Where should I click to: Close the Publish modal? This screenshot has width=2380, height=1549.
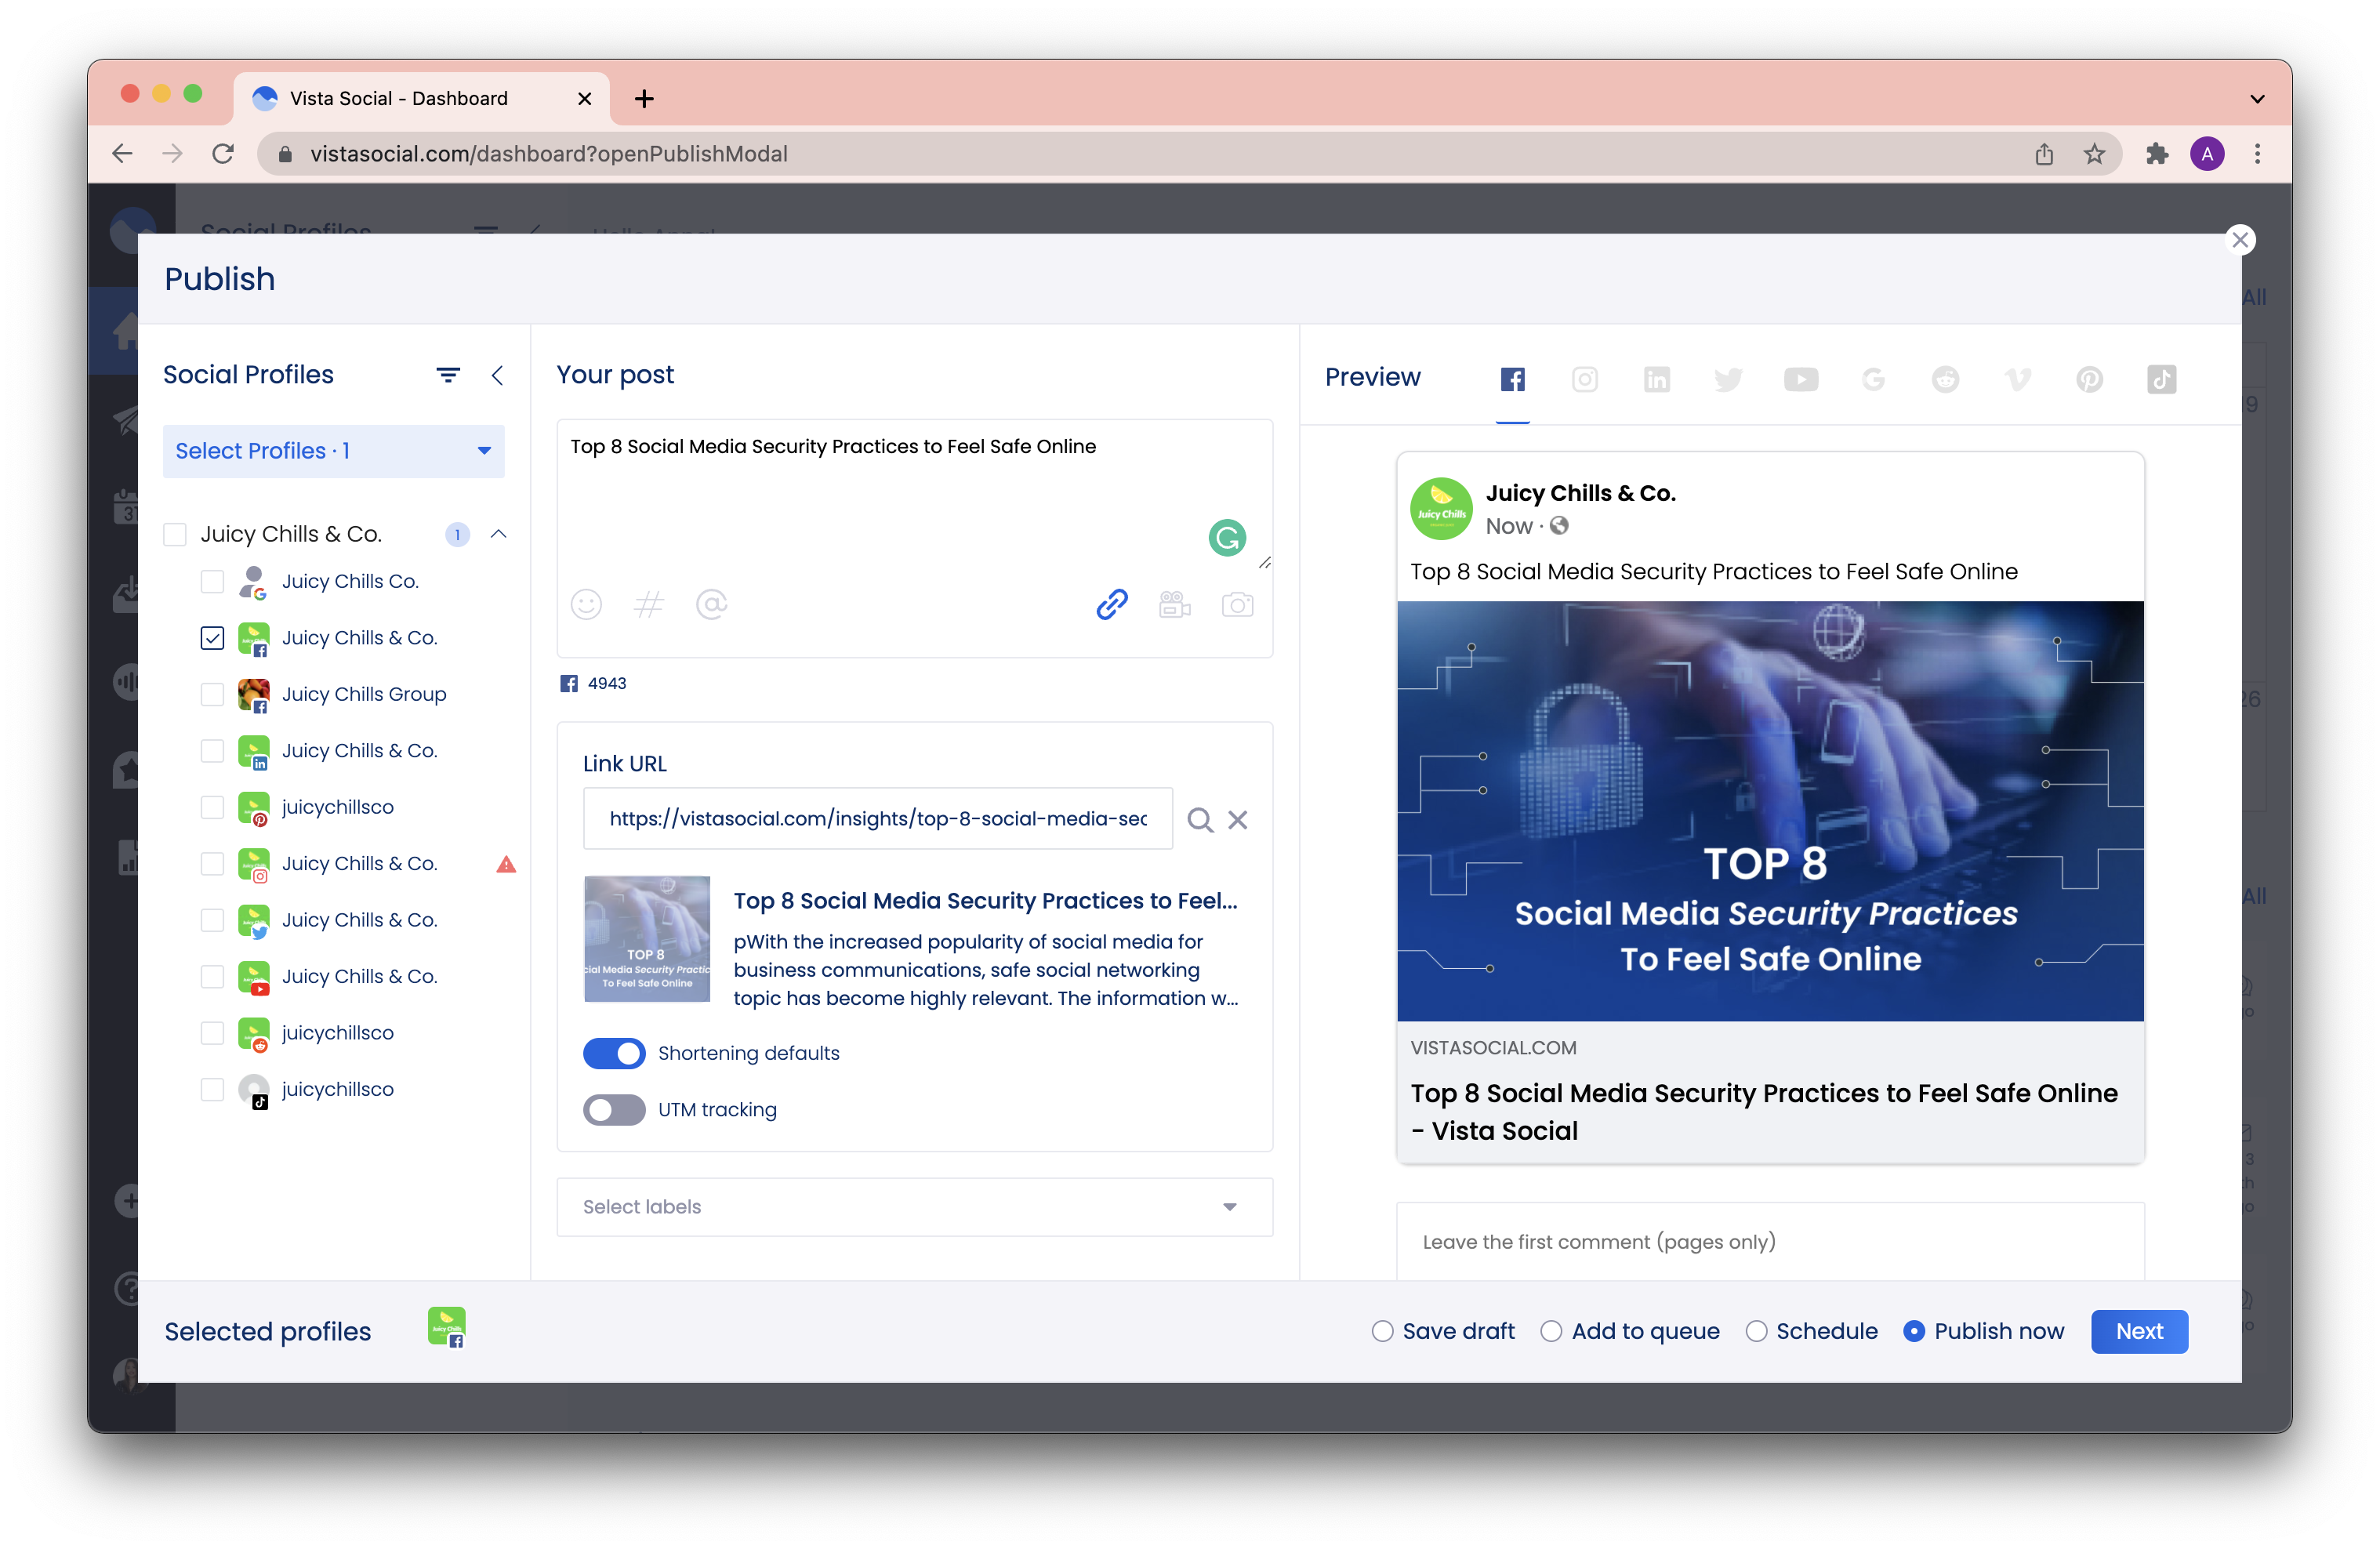click(2240, 240)
